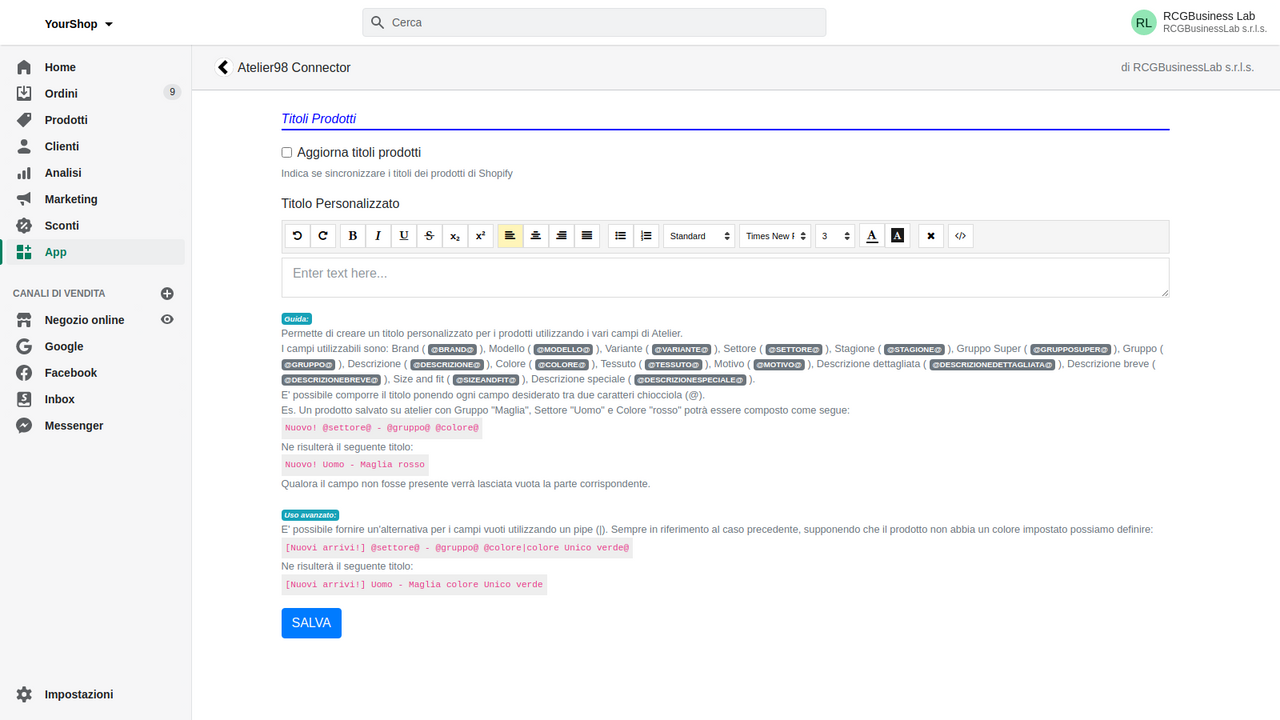
Task: Click the @STAGIONE@ field tag
Action: click(915, 350)
